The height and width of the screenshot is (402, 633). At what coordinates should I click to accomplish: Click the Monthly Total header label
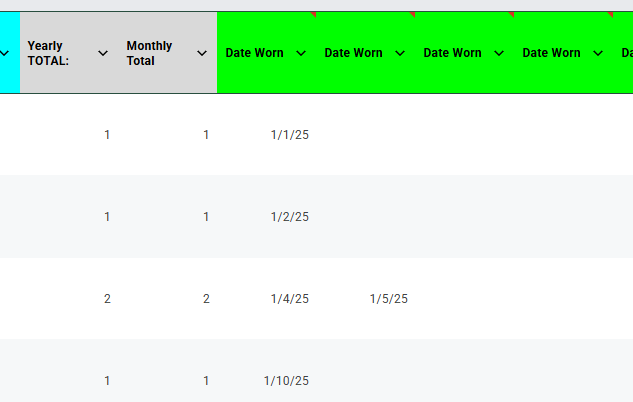(x=149, y=53)
